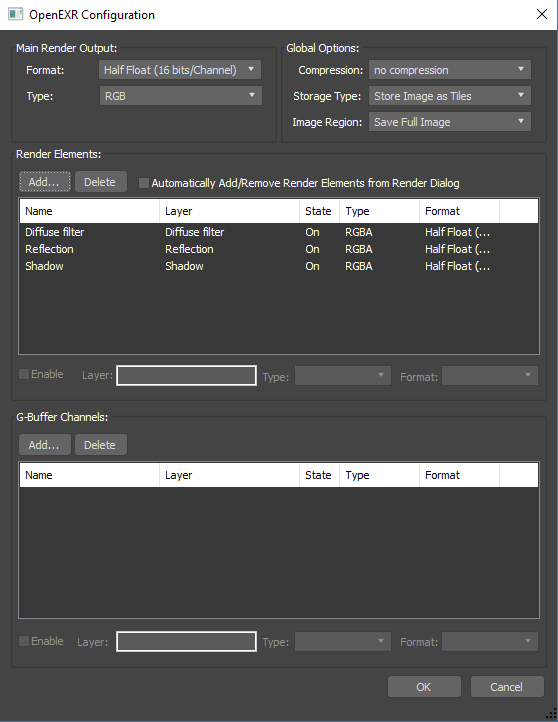The image size is (558, 722).
Task: Click the OpenEXR window title icon
Action: pyautogui.click(x=15, y=14)
